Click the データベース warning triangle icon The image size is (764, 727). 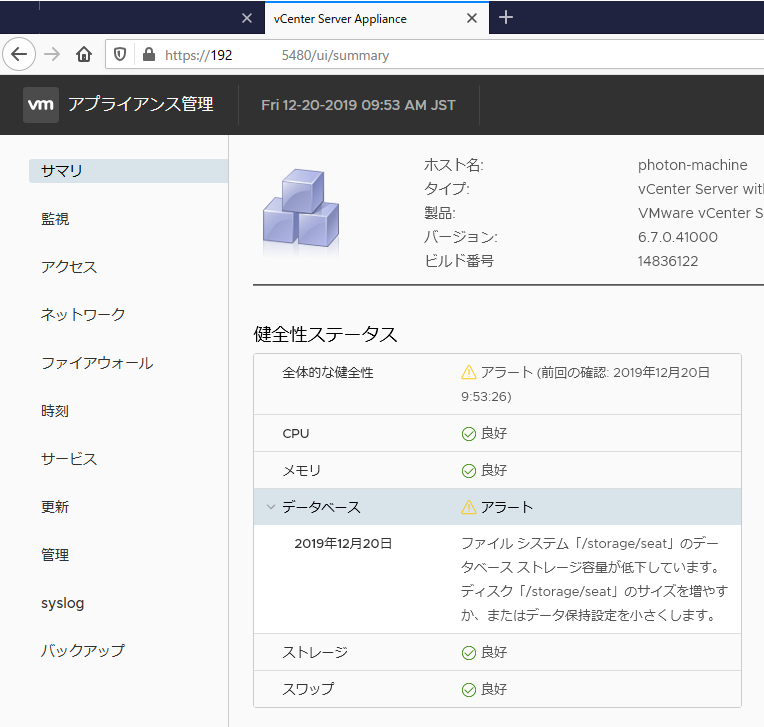click(469, 507)
